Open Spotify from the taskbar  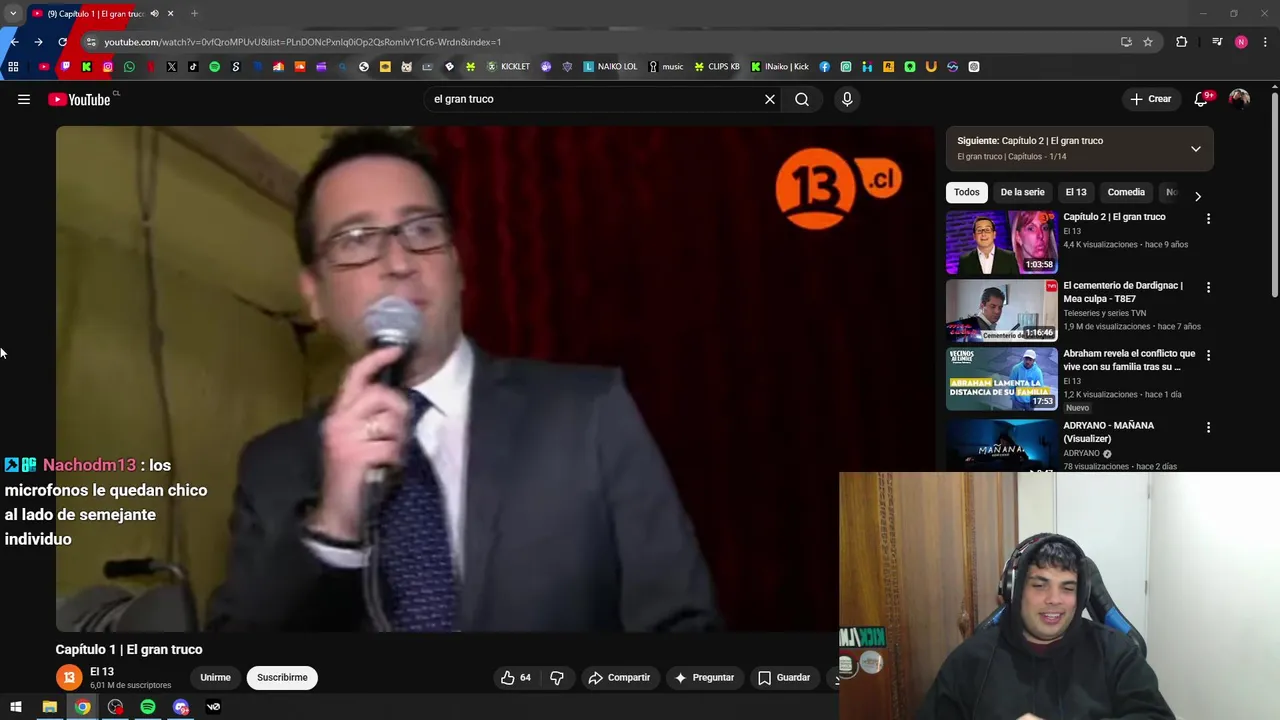pos(148,707)
